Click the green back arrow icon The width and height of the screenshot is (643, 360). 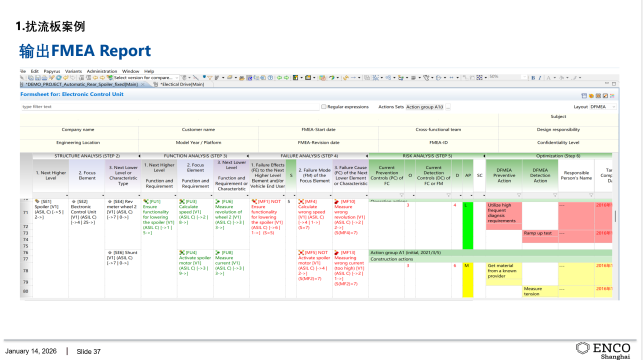pos(280,77)
